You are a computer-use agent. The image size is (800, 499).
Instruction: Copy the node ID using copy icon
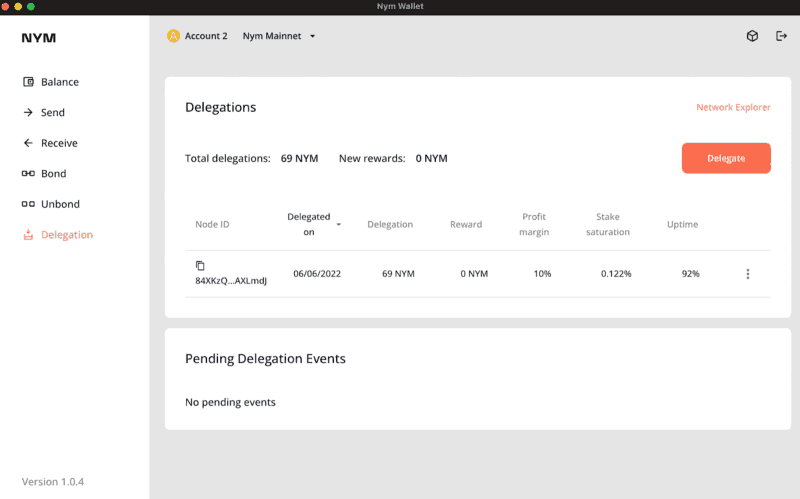point(200,265)
